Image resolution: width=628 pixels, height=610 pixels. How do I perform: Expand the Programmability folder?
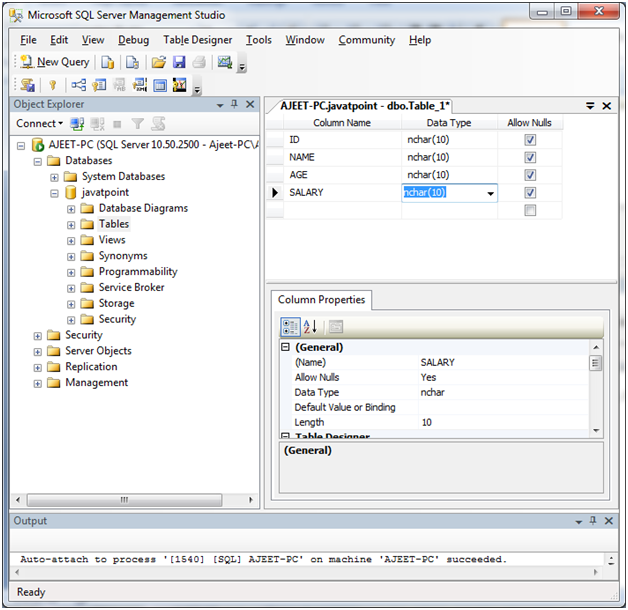click(71, 273)
